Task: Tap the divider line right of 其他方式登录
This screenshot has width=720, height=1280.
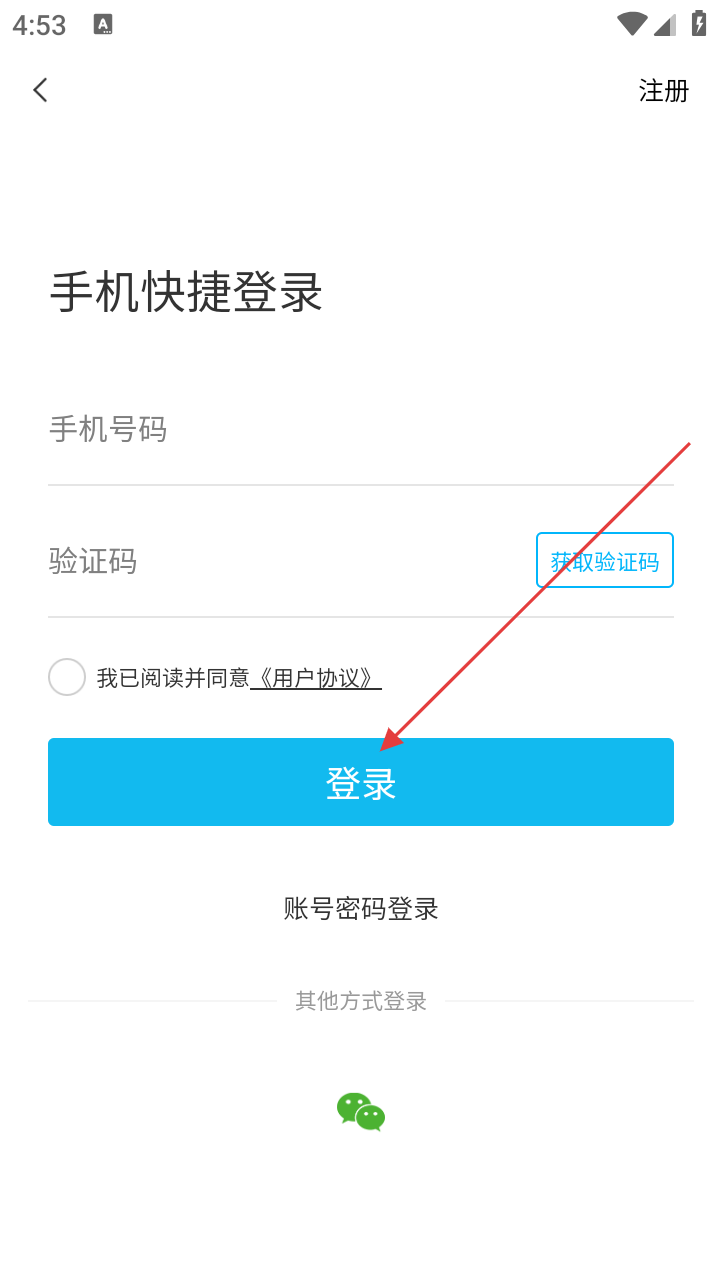Action: coord(569,1001)
